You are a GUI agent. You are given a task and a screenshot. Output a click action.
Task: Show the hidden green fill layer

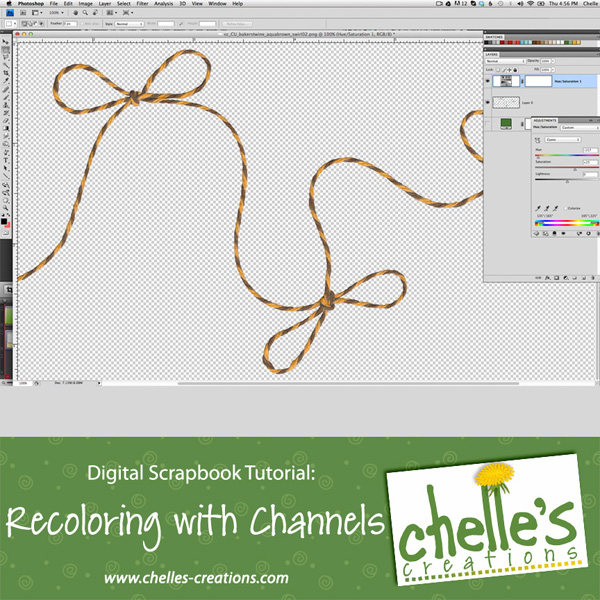488,124
